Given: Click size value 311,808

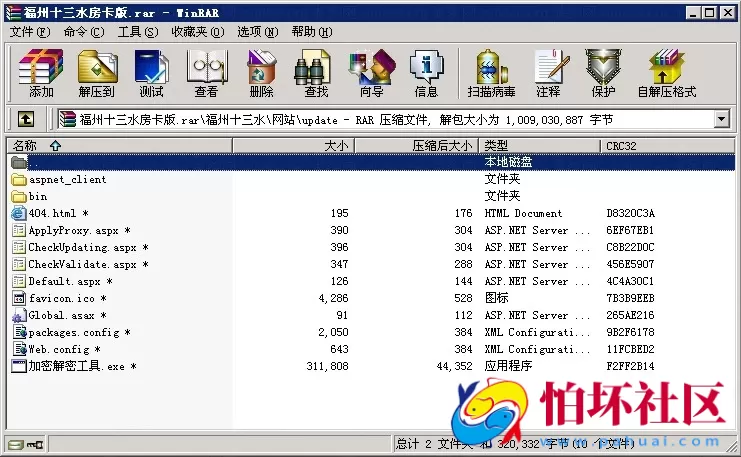Looking at the screenshot, I should point(327,366).
